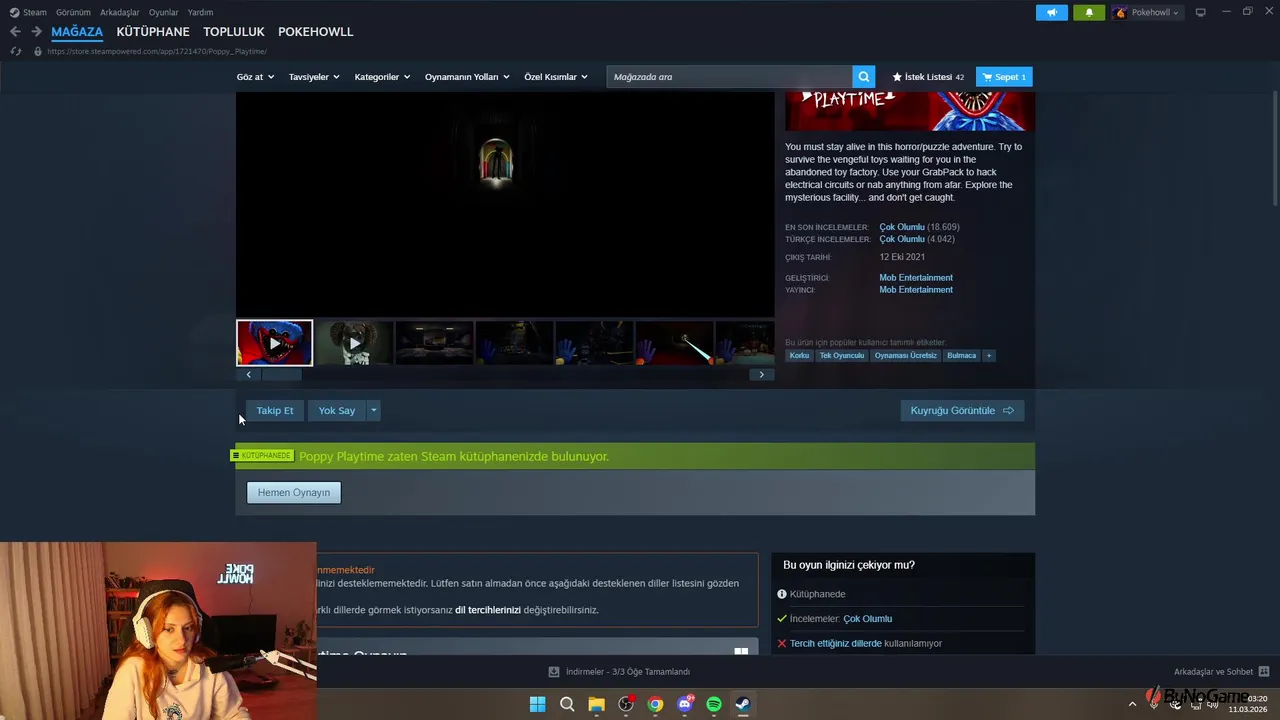Viewport: 1280px width, 720px height.
Task: Open the Mob Entertainment developer link
Action: coord(916,278)
